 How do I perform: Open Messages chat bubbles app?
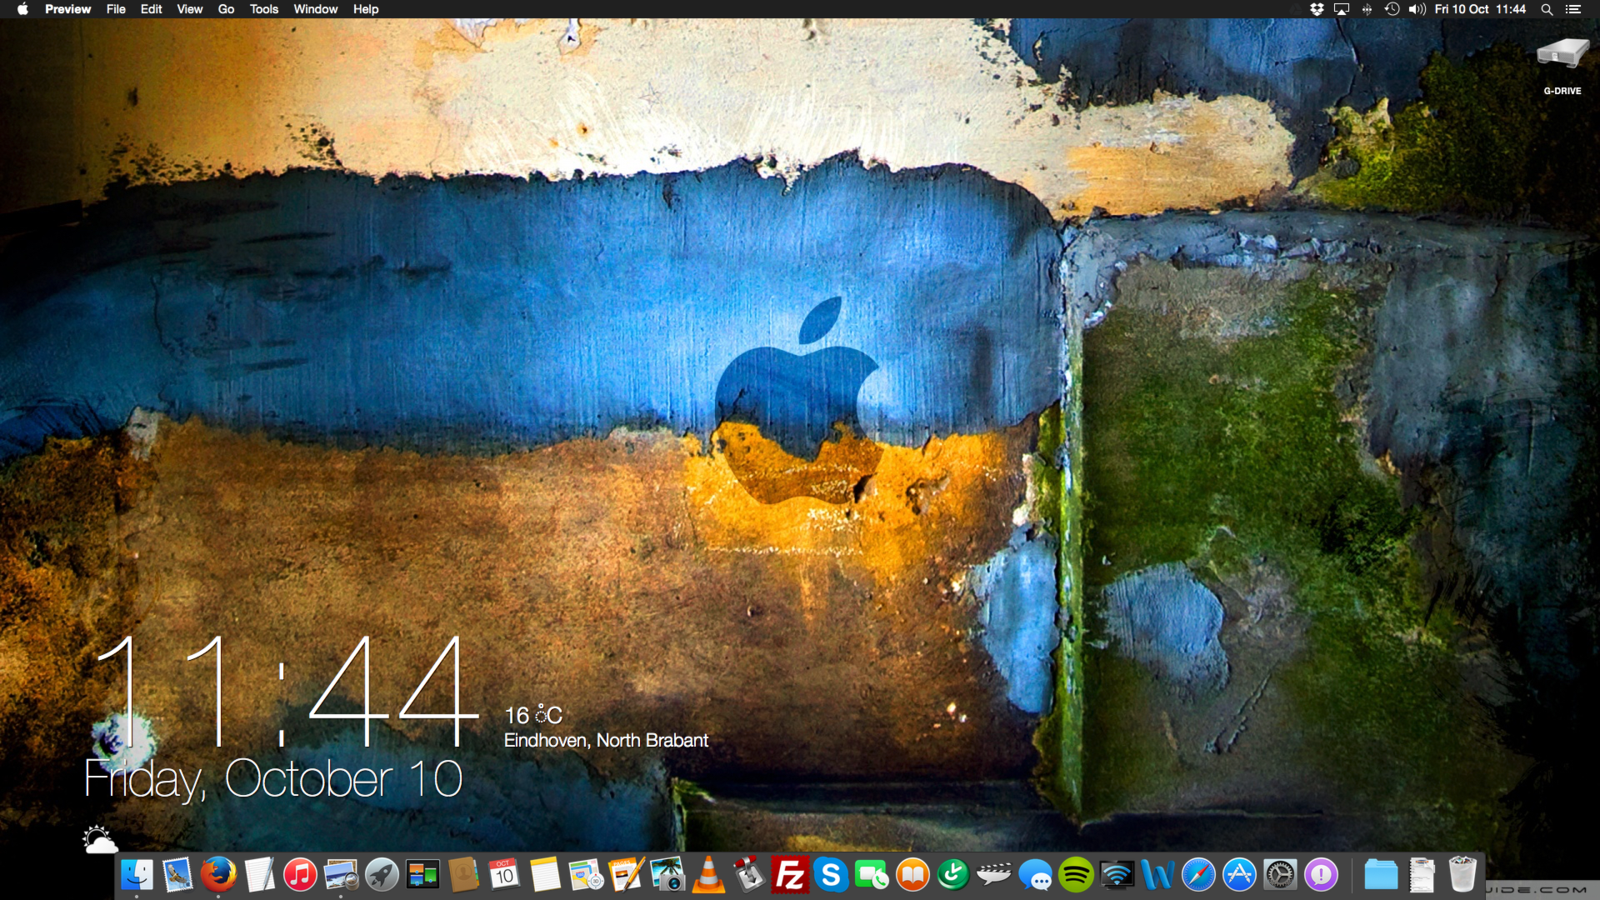(1035, 875)
